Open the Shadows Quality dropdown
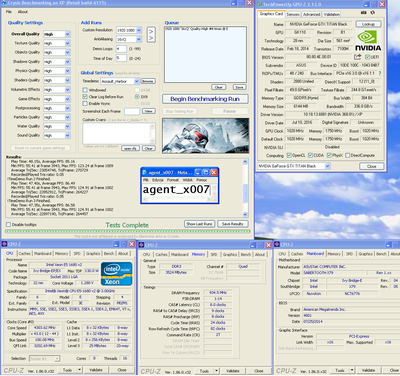This screenshot has width=400, height=376. tap(67, 62)
